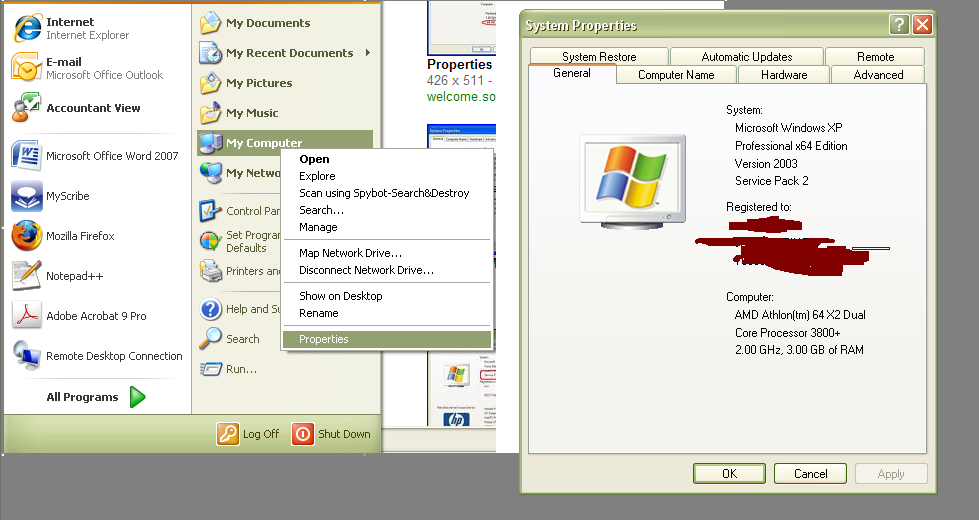This screenshot has width=979, height=520.
Task: Click 'AMD Athlon(tm) 64 X2 Dual' text
Action: tap(800, 315)
